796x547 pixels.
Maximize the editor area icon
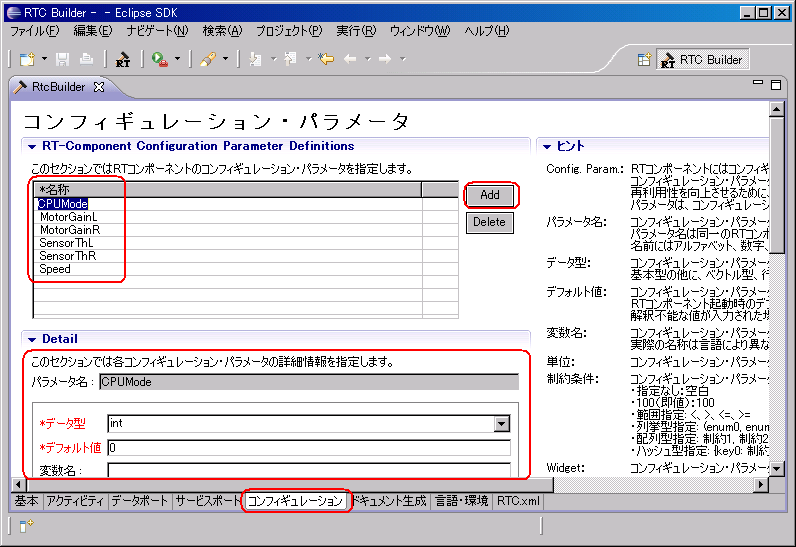tap(776, 85)
